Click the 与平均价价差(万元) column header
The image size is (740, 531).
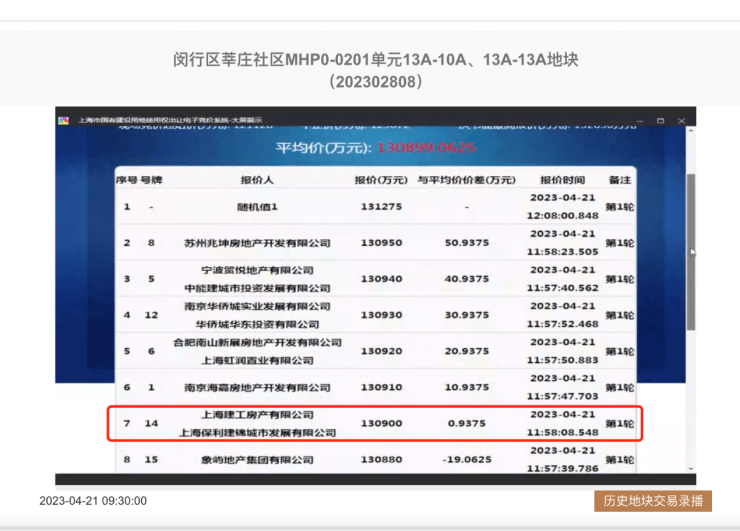tap(466, 180)
